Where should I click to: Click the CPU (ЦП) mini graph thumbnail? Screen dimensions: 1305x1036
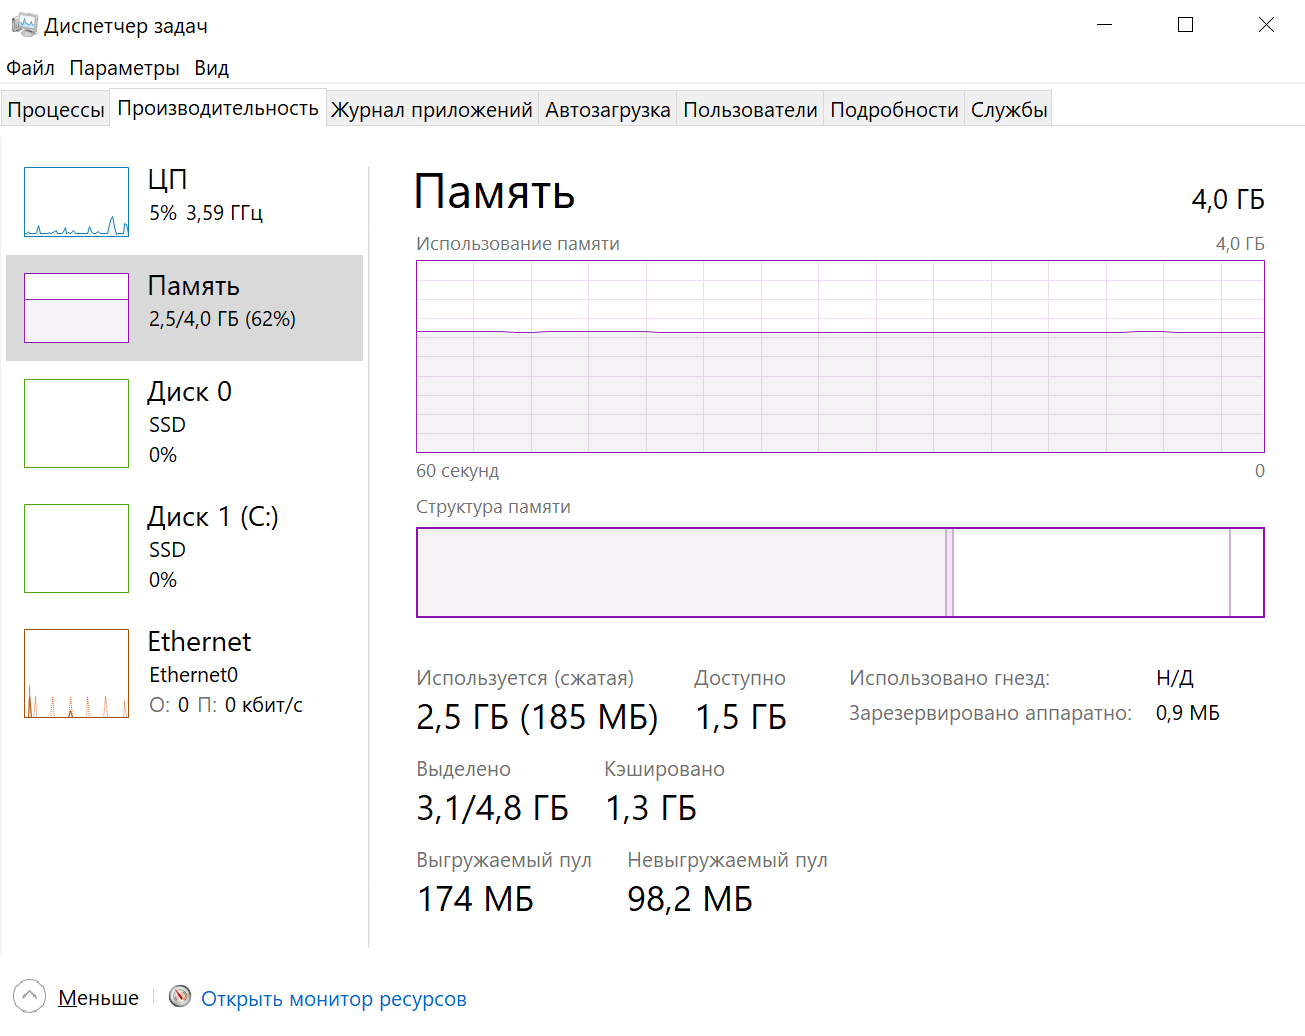(76, 202)
